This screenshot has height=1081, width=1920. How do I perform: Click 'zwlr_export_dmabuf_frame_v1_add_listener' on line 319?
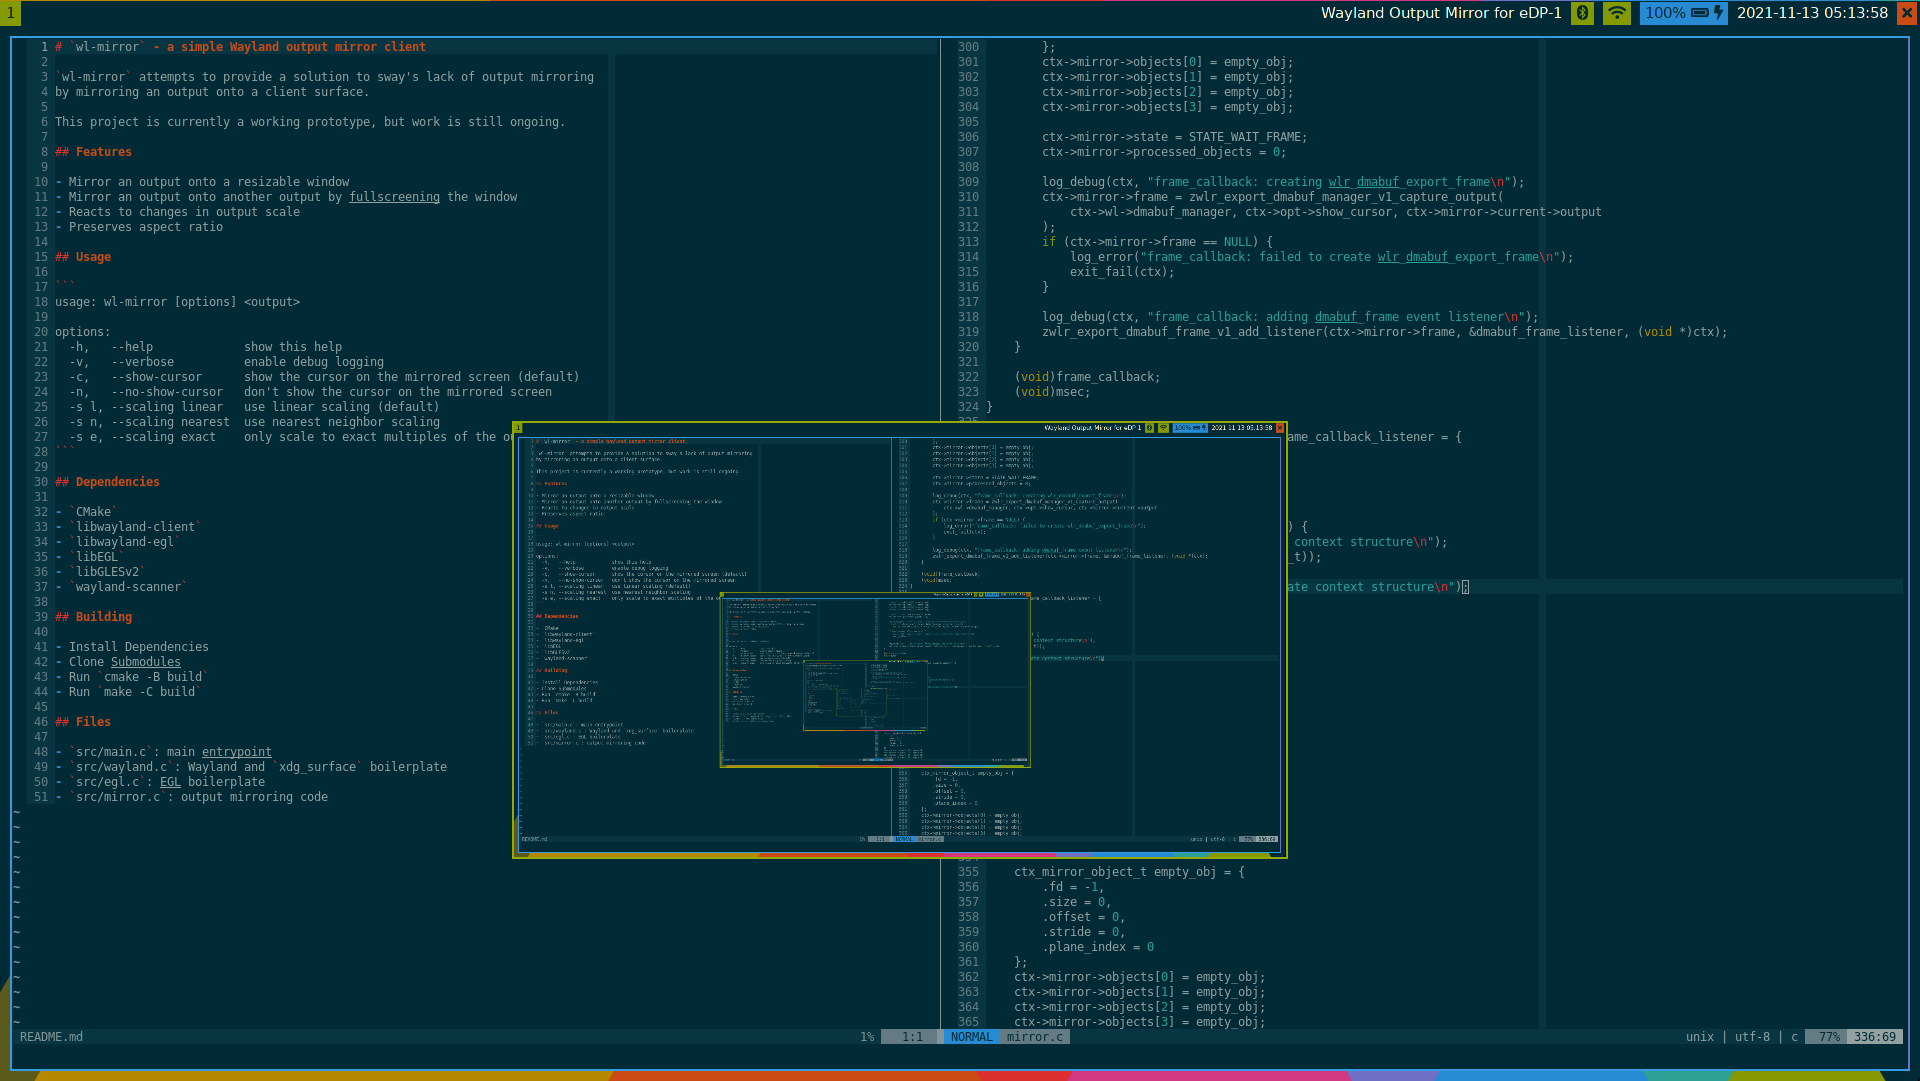tap(1182, 332)
